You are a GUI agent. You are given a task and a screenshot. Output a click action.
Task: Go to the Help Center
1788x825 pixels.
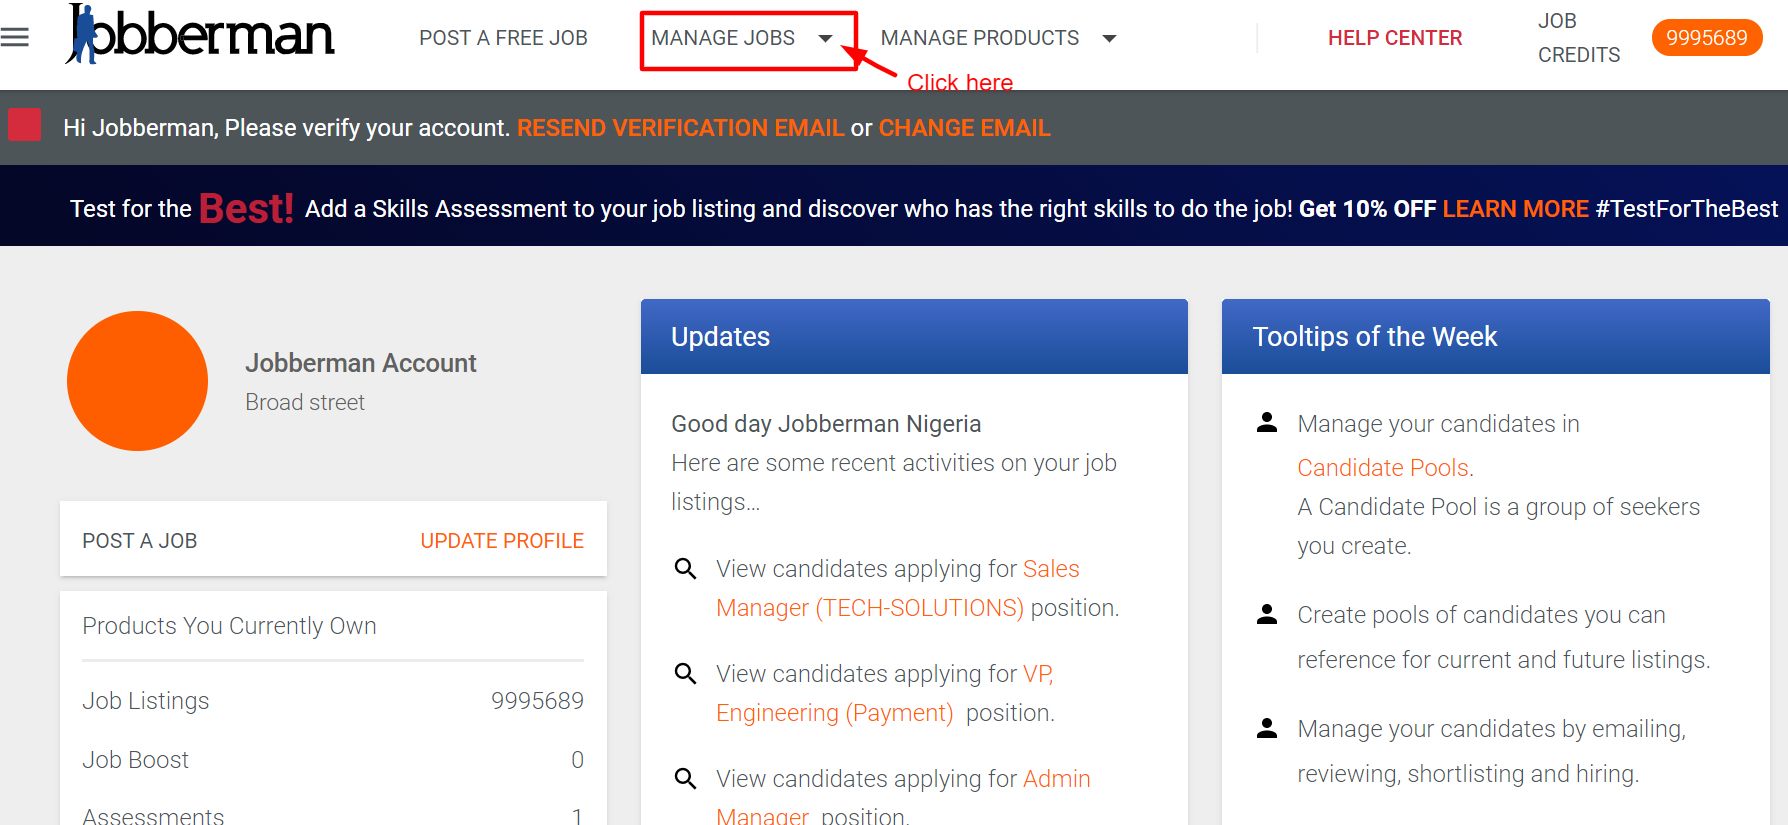tap(1395, 38)
